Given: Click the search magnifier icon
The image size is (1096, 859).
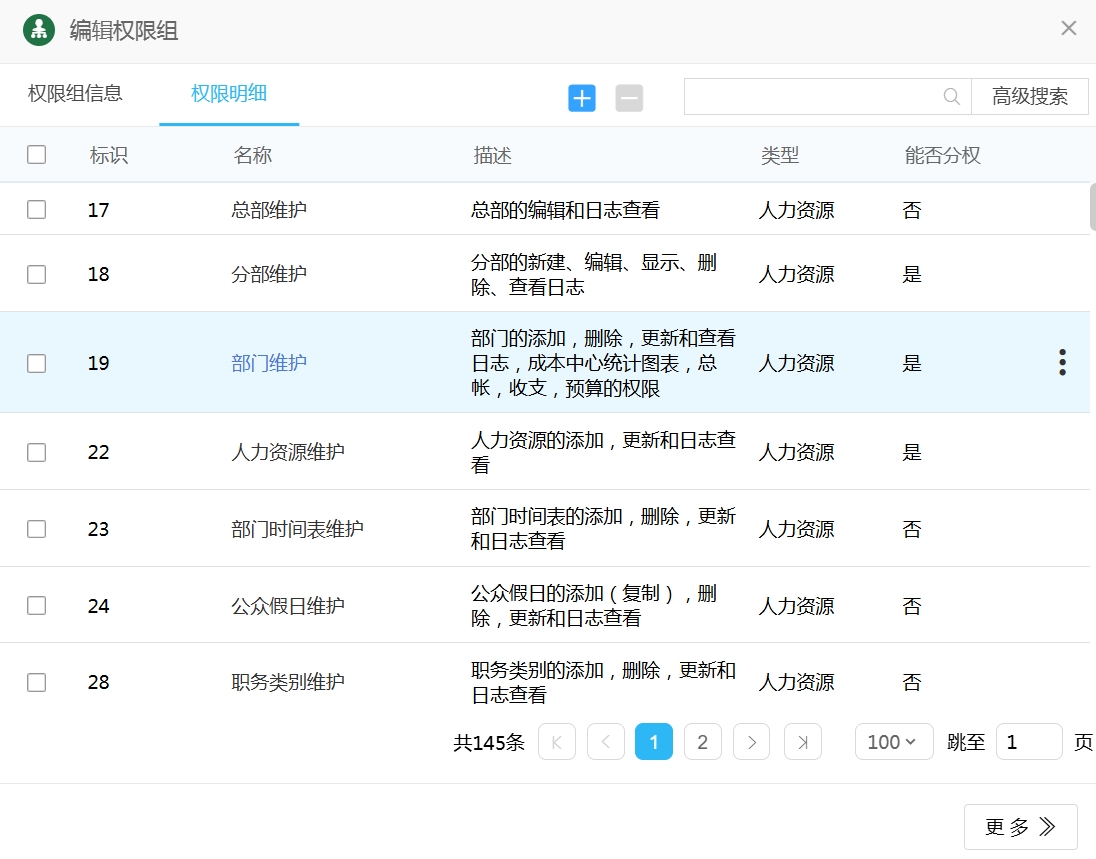Looking at the screenshot, I should click(951, 97).
